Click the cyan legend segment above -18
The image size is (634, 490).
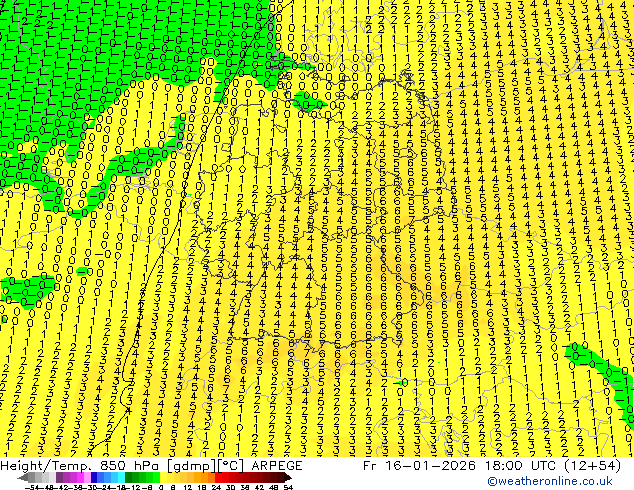coord(121,478)
